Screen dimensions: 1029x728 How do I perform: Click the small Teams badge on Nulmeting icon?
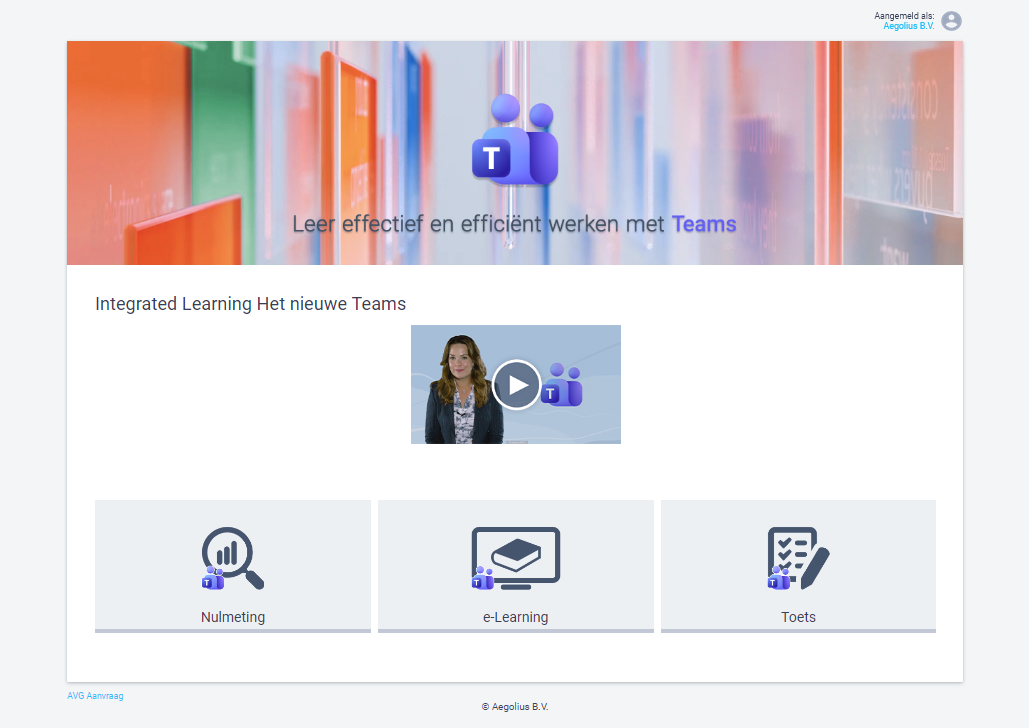(x=212, y=578)
